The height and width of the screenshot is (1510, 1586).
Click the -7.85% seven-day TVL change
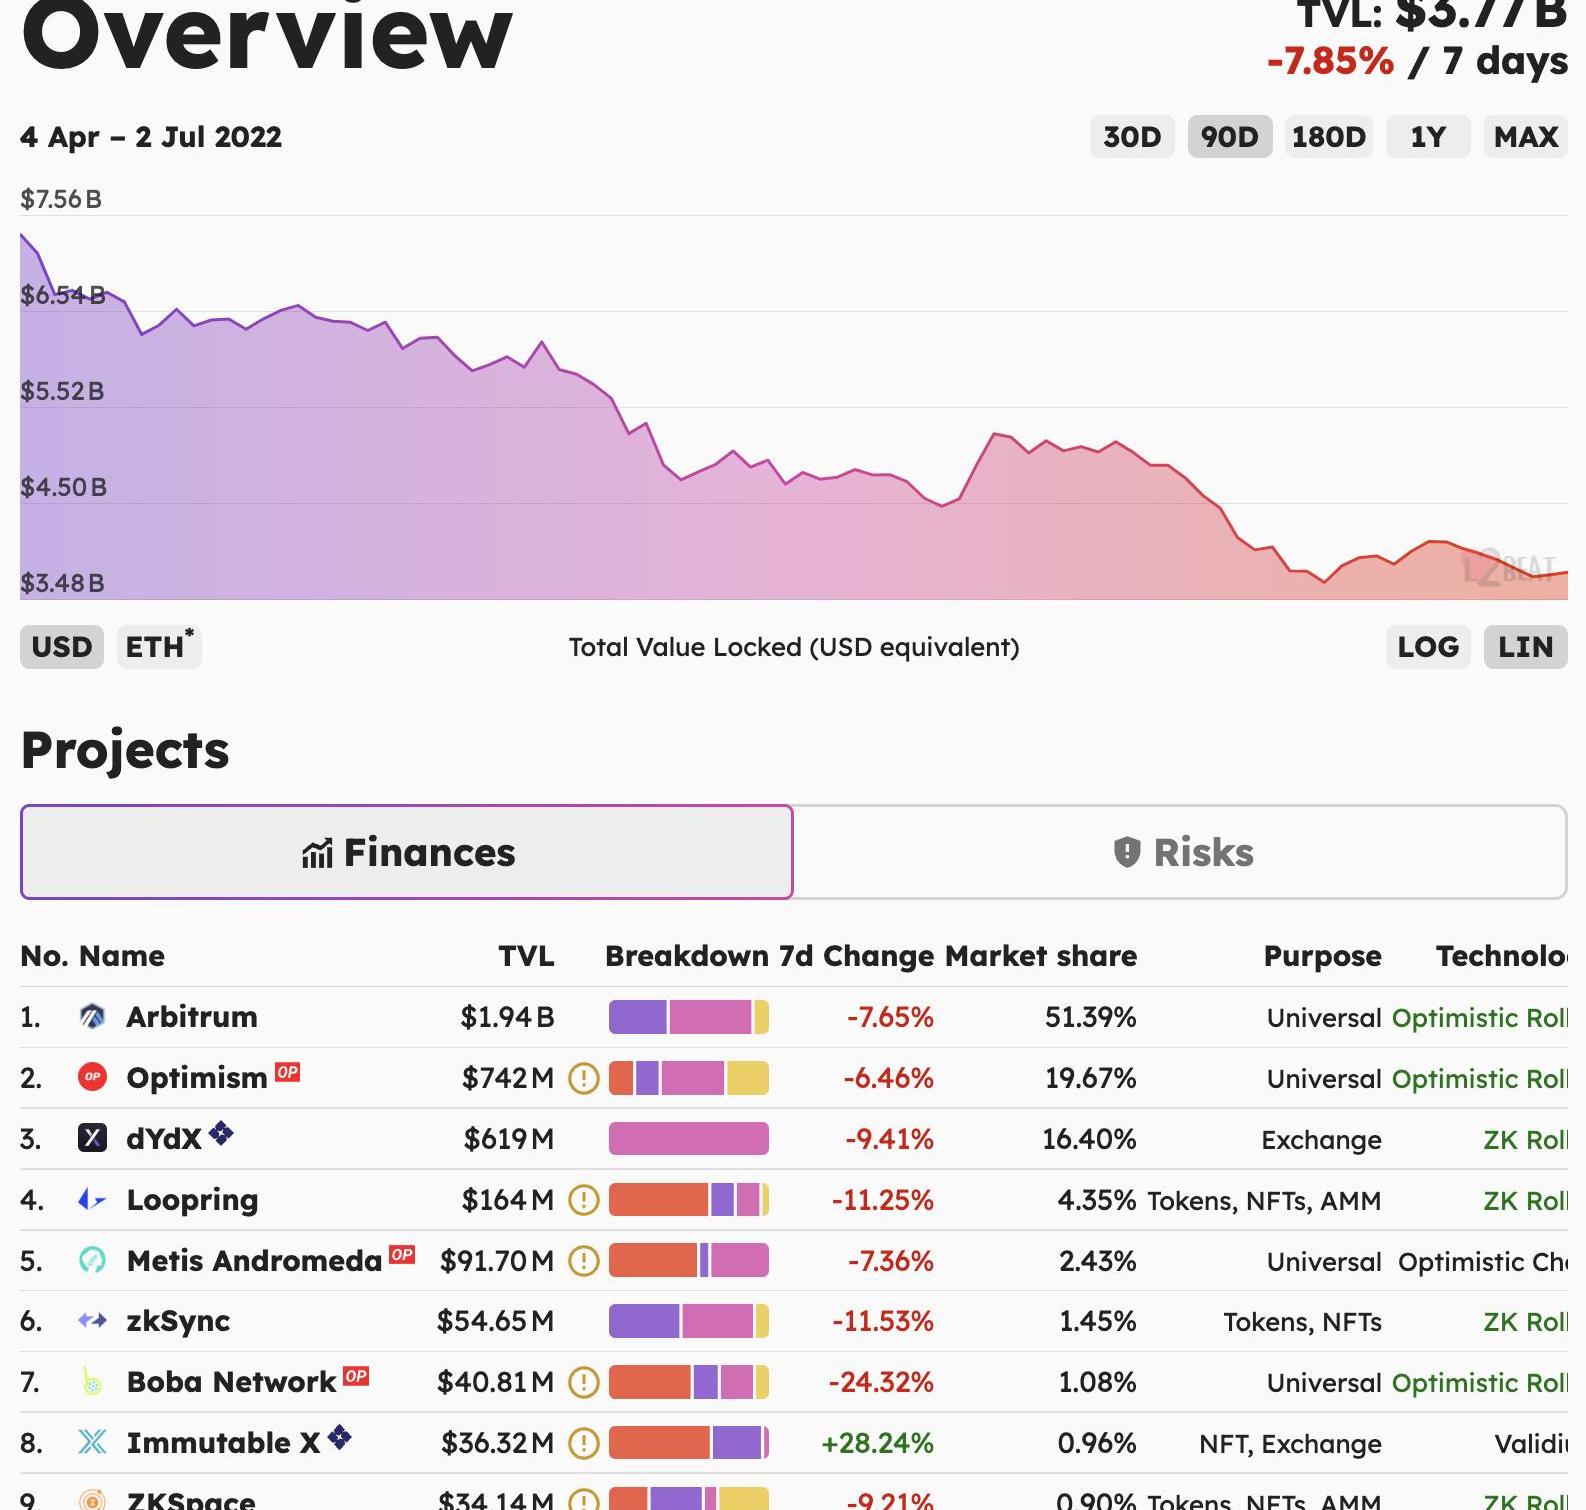click(1330, 61)
